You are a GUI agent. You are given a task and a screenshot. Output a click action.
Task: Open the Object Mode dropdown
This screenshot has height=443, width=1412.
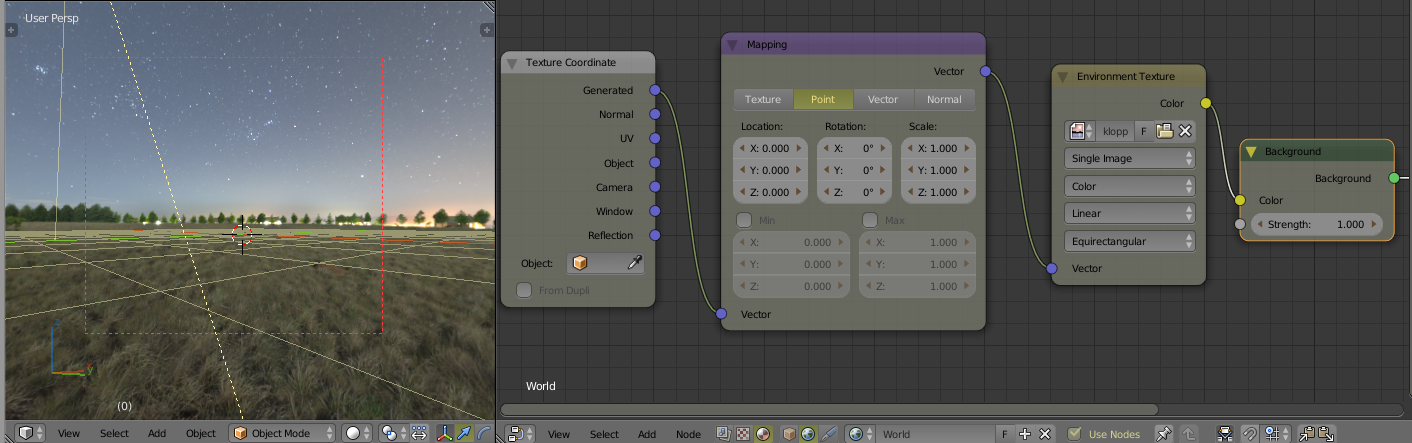283,434
